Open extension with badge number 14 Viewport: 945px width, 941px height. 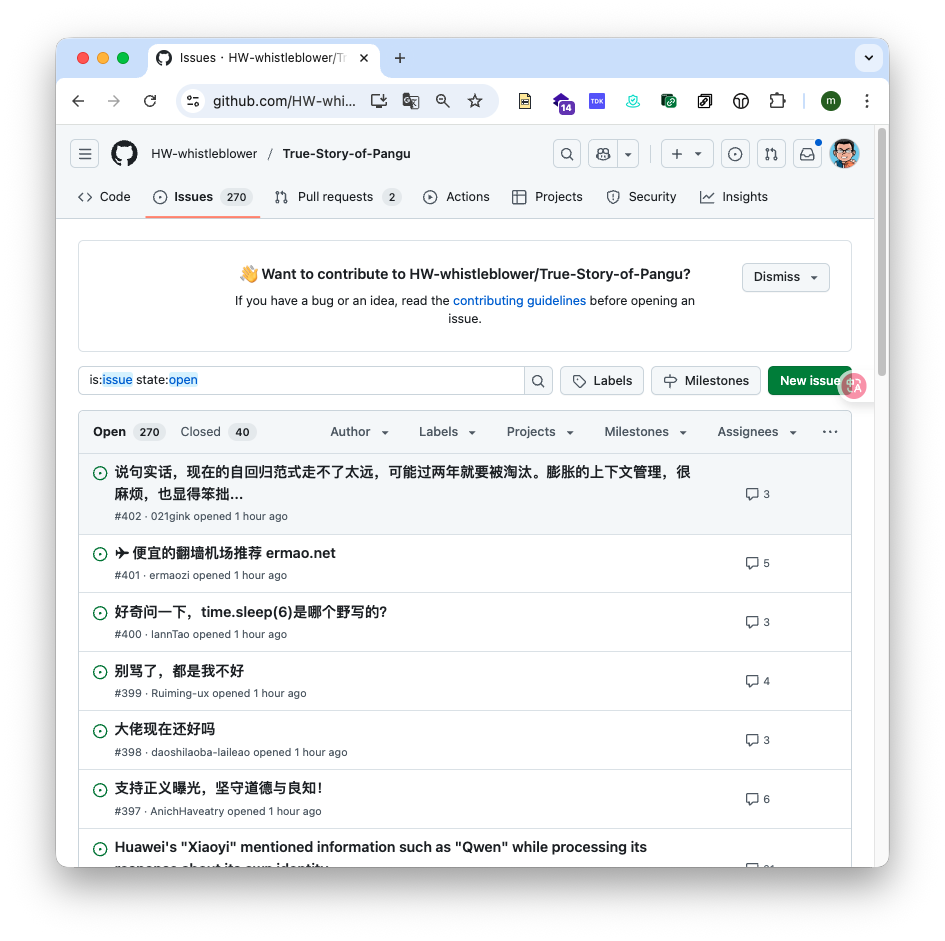coord(563,102)
